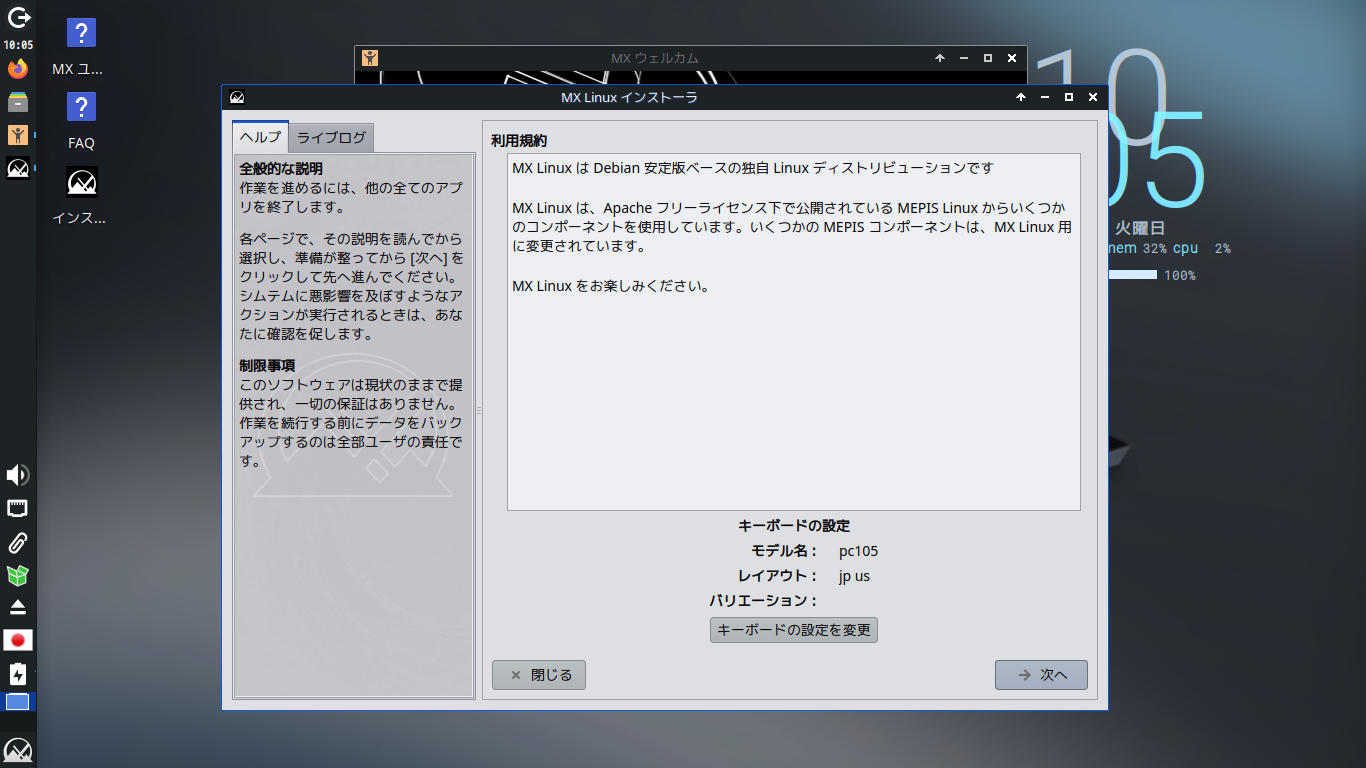Open the file manager icon in the panel
The height and width of the screenshot is (768, 1366).
(x=18, y=102)
